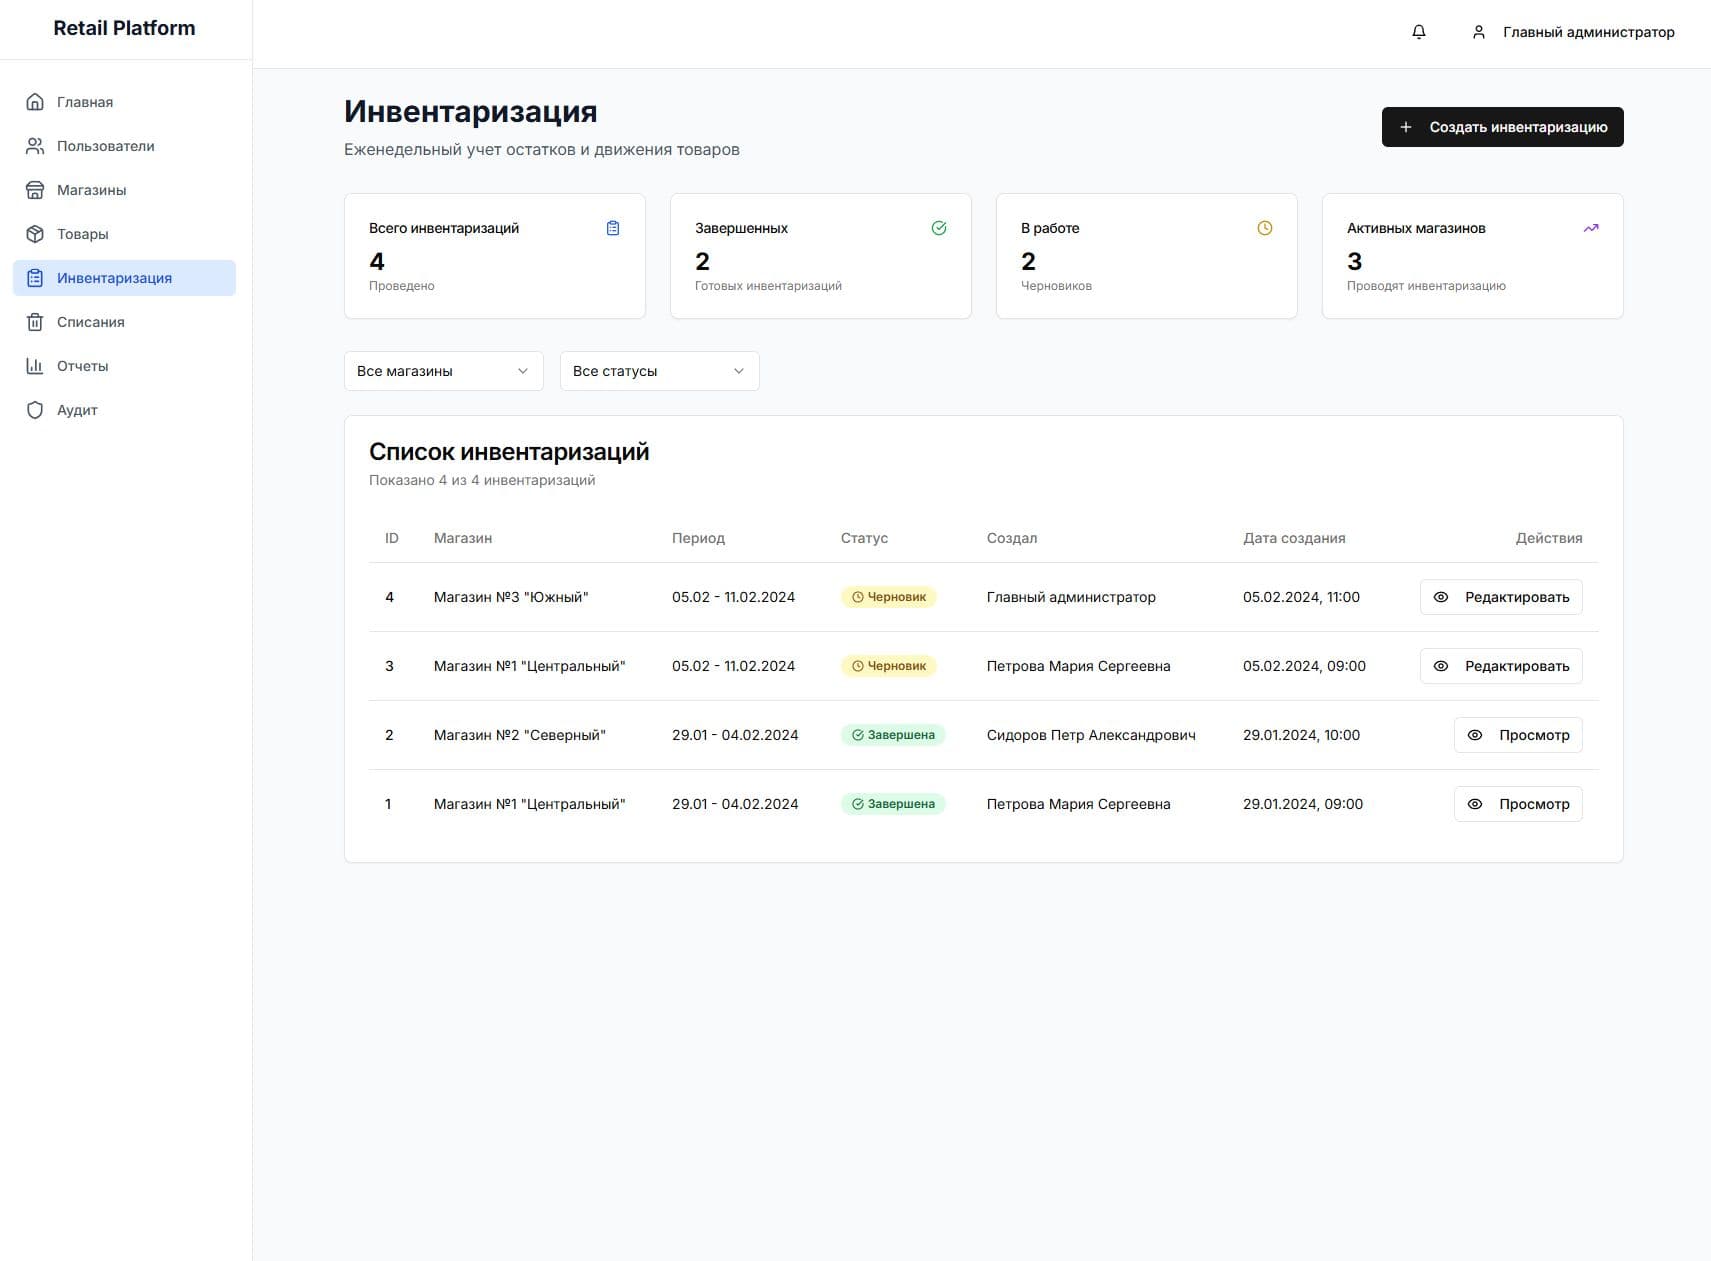Click Просмотр for Магазин №2 Северный
Screen dimensions: 1711x1261
point(1517,735)
